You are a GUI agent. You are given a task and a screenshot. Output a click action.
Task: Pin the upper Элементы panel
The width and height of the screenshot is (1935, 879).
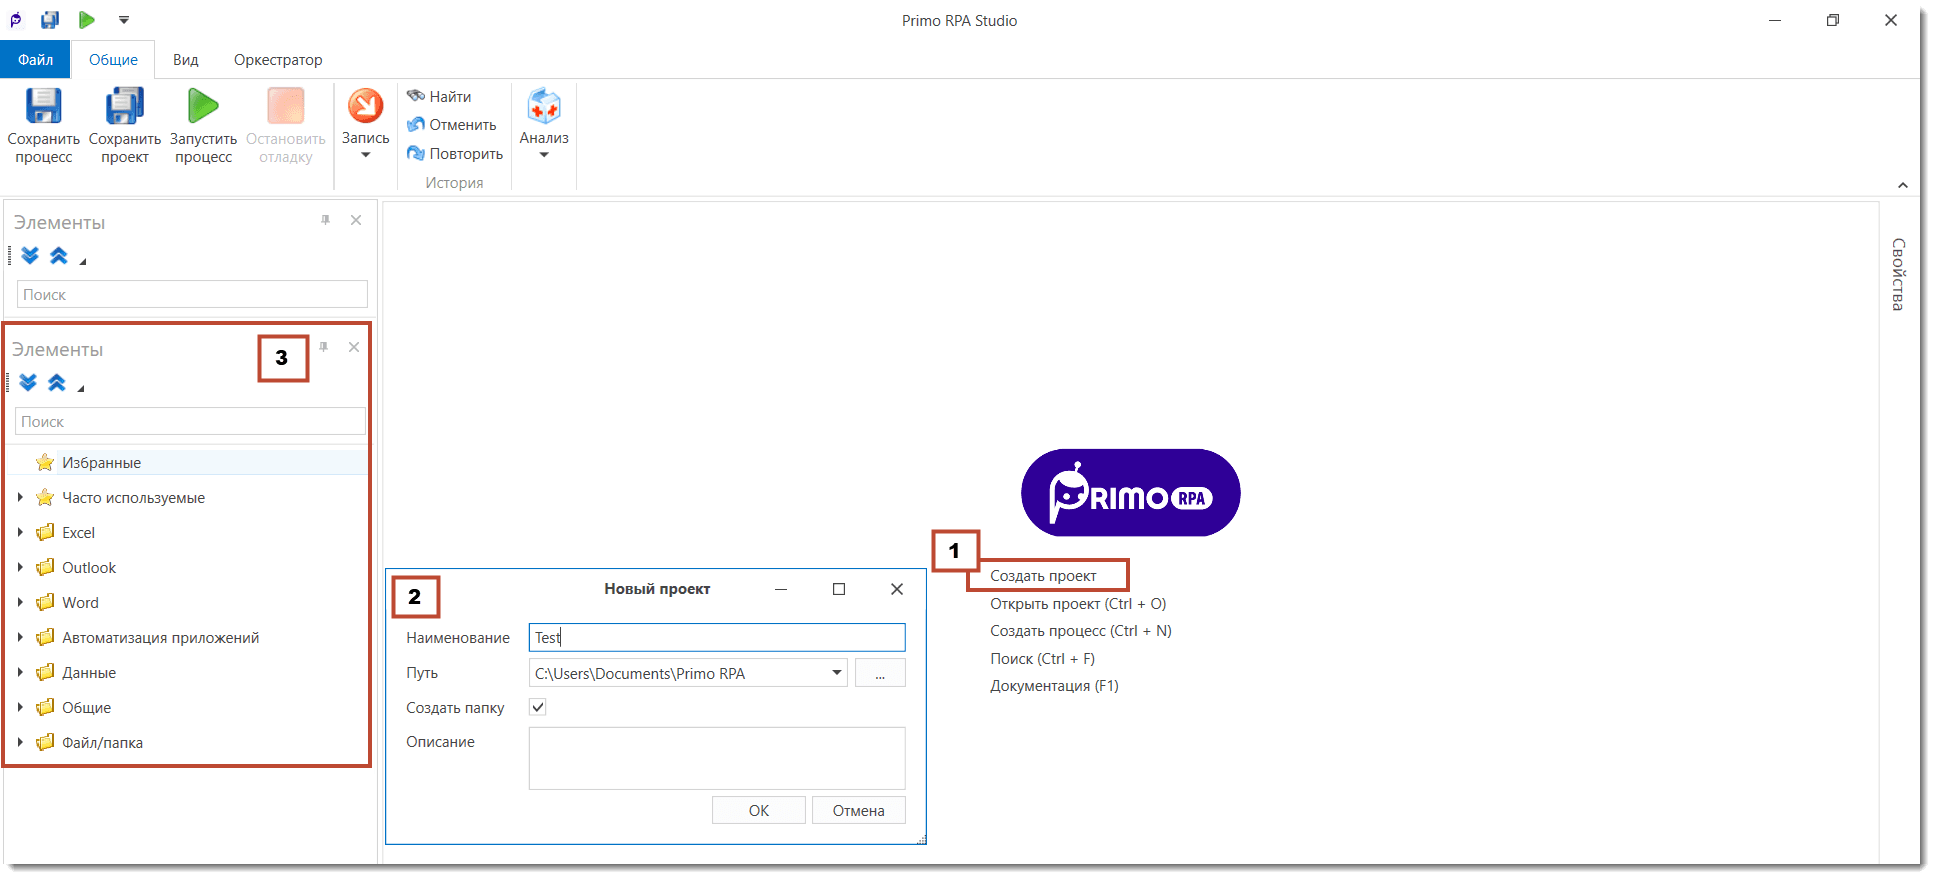(x=325, y=220)
